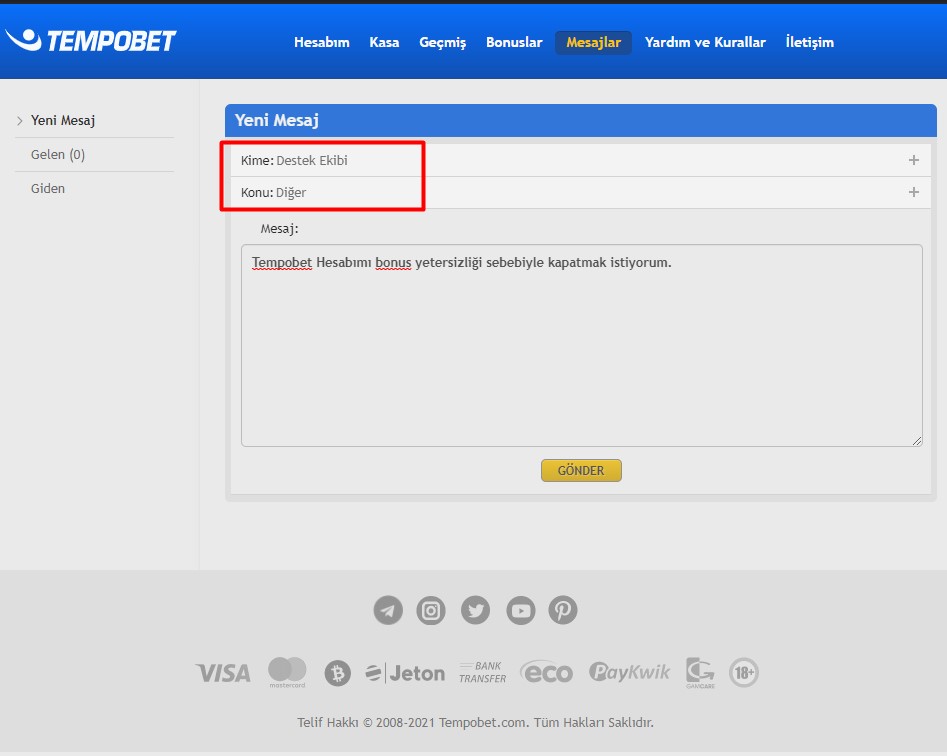Click the Tempobet logo
This screenshot has height=756, width=947.
(x=91, y=40)
